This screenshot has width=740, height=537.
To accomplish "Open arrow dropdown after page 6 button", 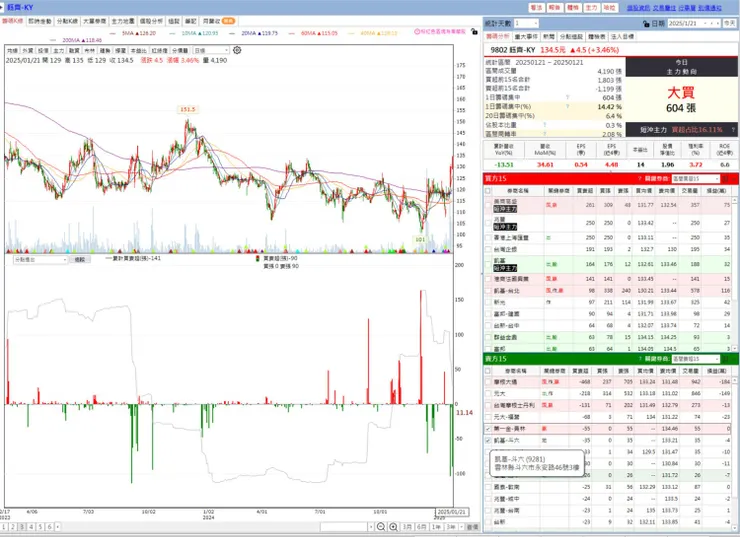I will click(59, 527).
